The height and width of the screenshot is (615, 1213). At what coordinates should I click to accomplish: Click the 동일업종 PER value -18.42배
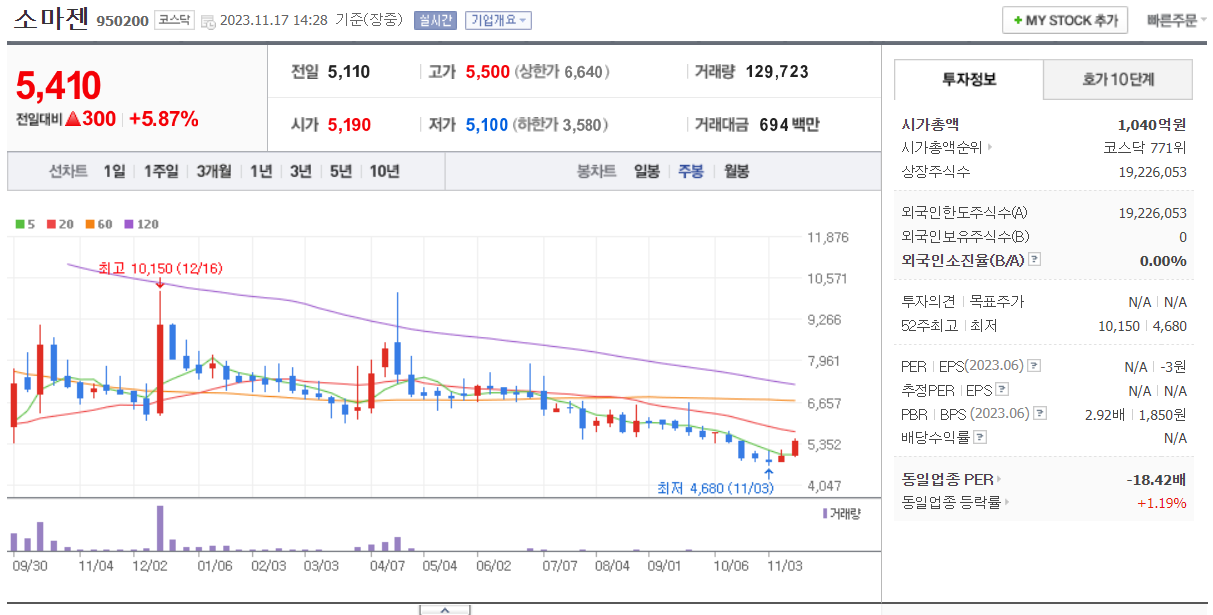tap(1156, 480)
